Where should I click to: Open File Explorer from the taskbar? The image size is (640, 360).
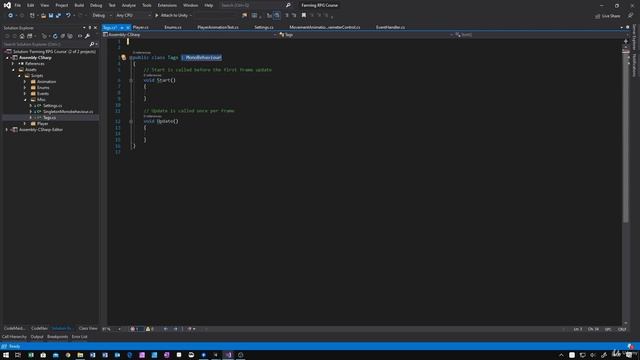tap(80, 355)
